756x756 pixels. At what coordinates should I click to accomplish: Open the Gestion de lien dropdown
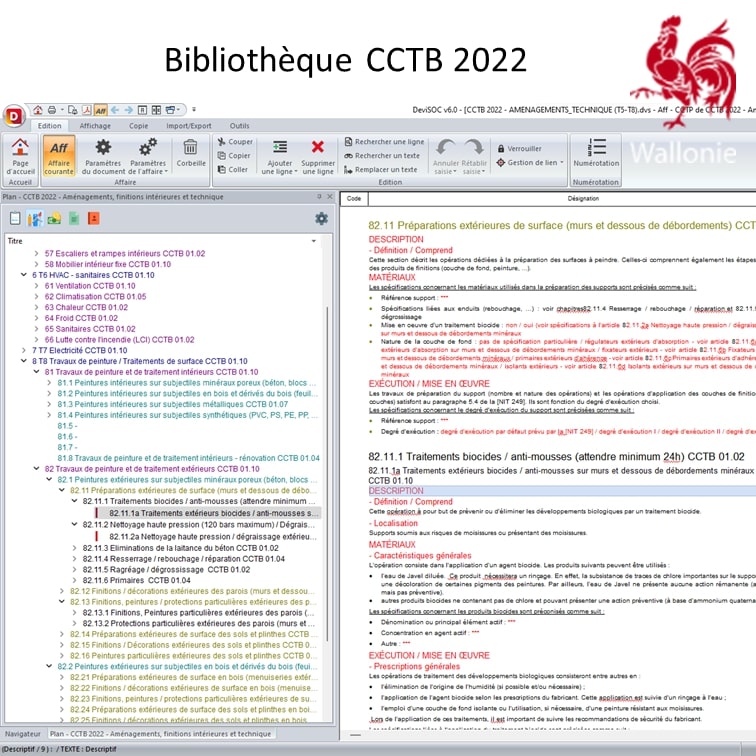(534, 163)
